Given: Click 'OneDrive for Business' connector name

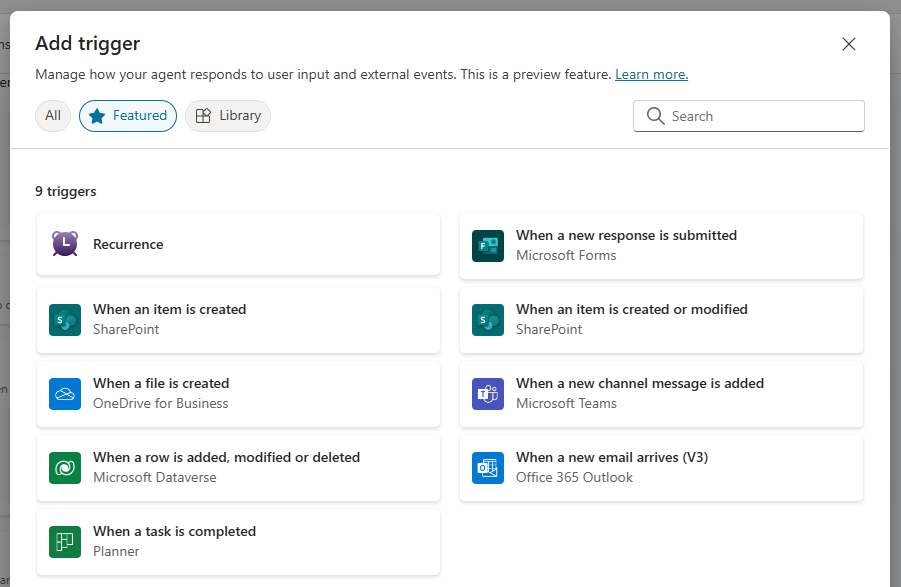Looking at the screenshot, I should [x=160, y=404].
